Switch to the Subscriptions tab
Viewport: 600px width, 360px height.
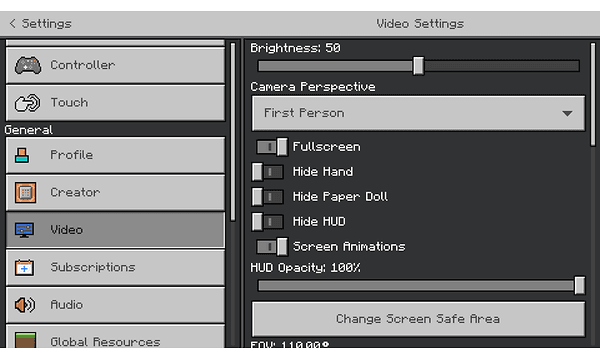[116, 267]
